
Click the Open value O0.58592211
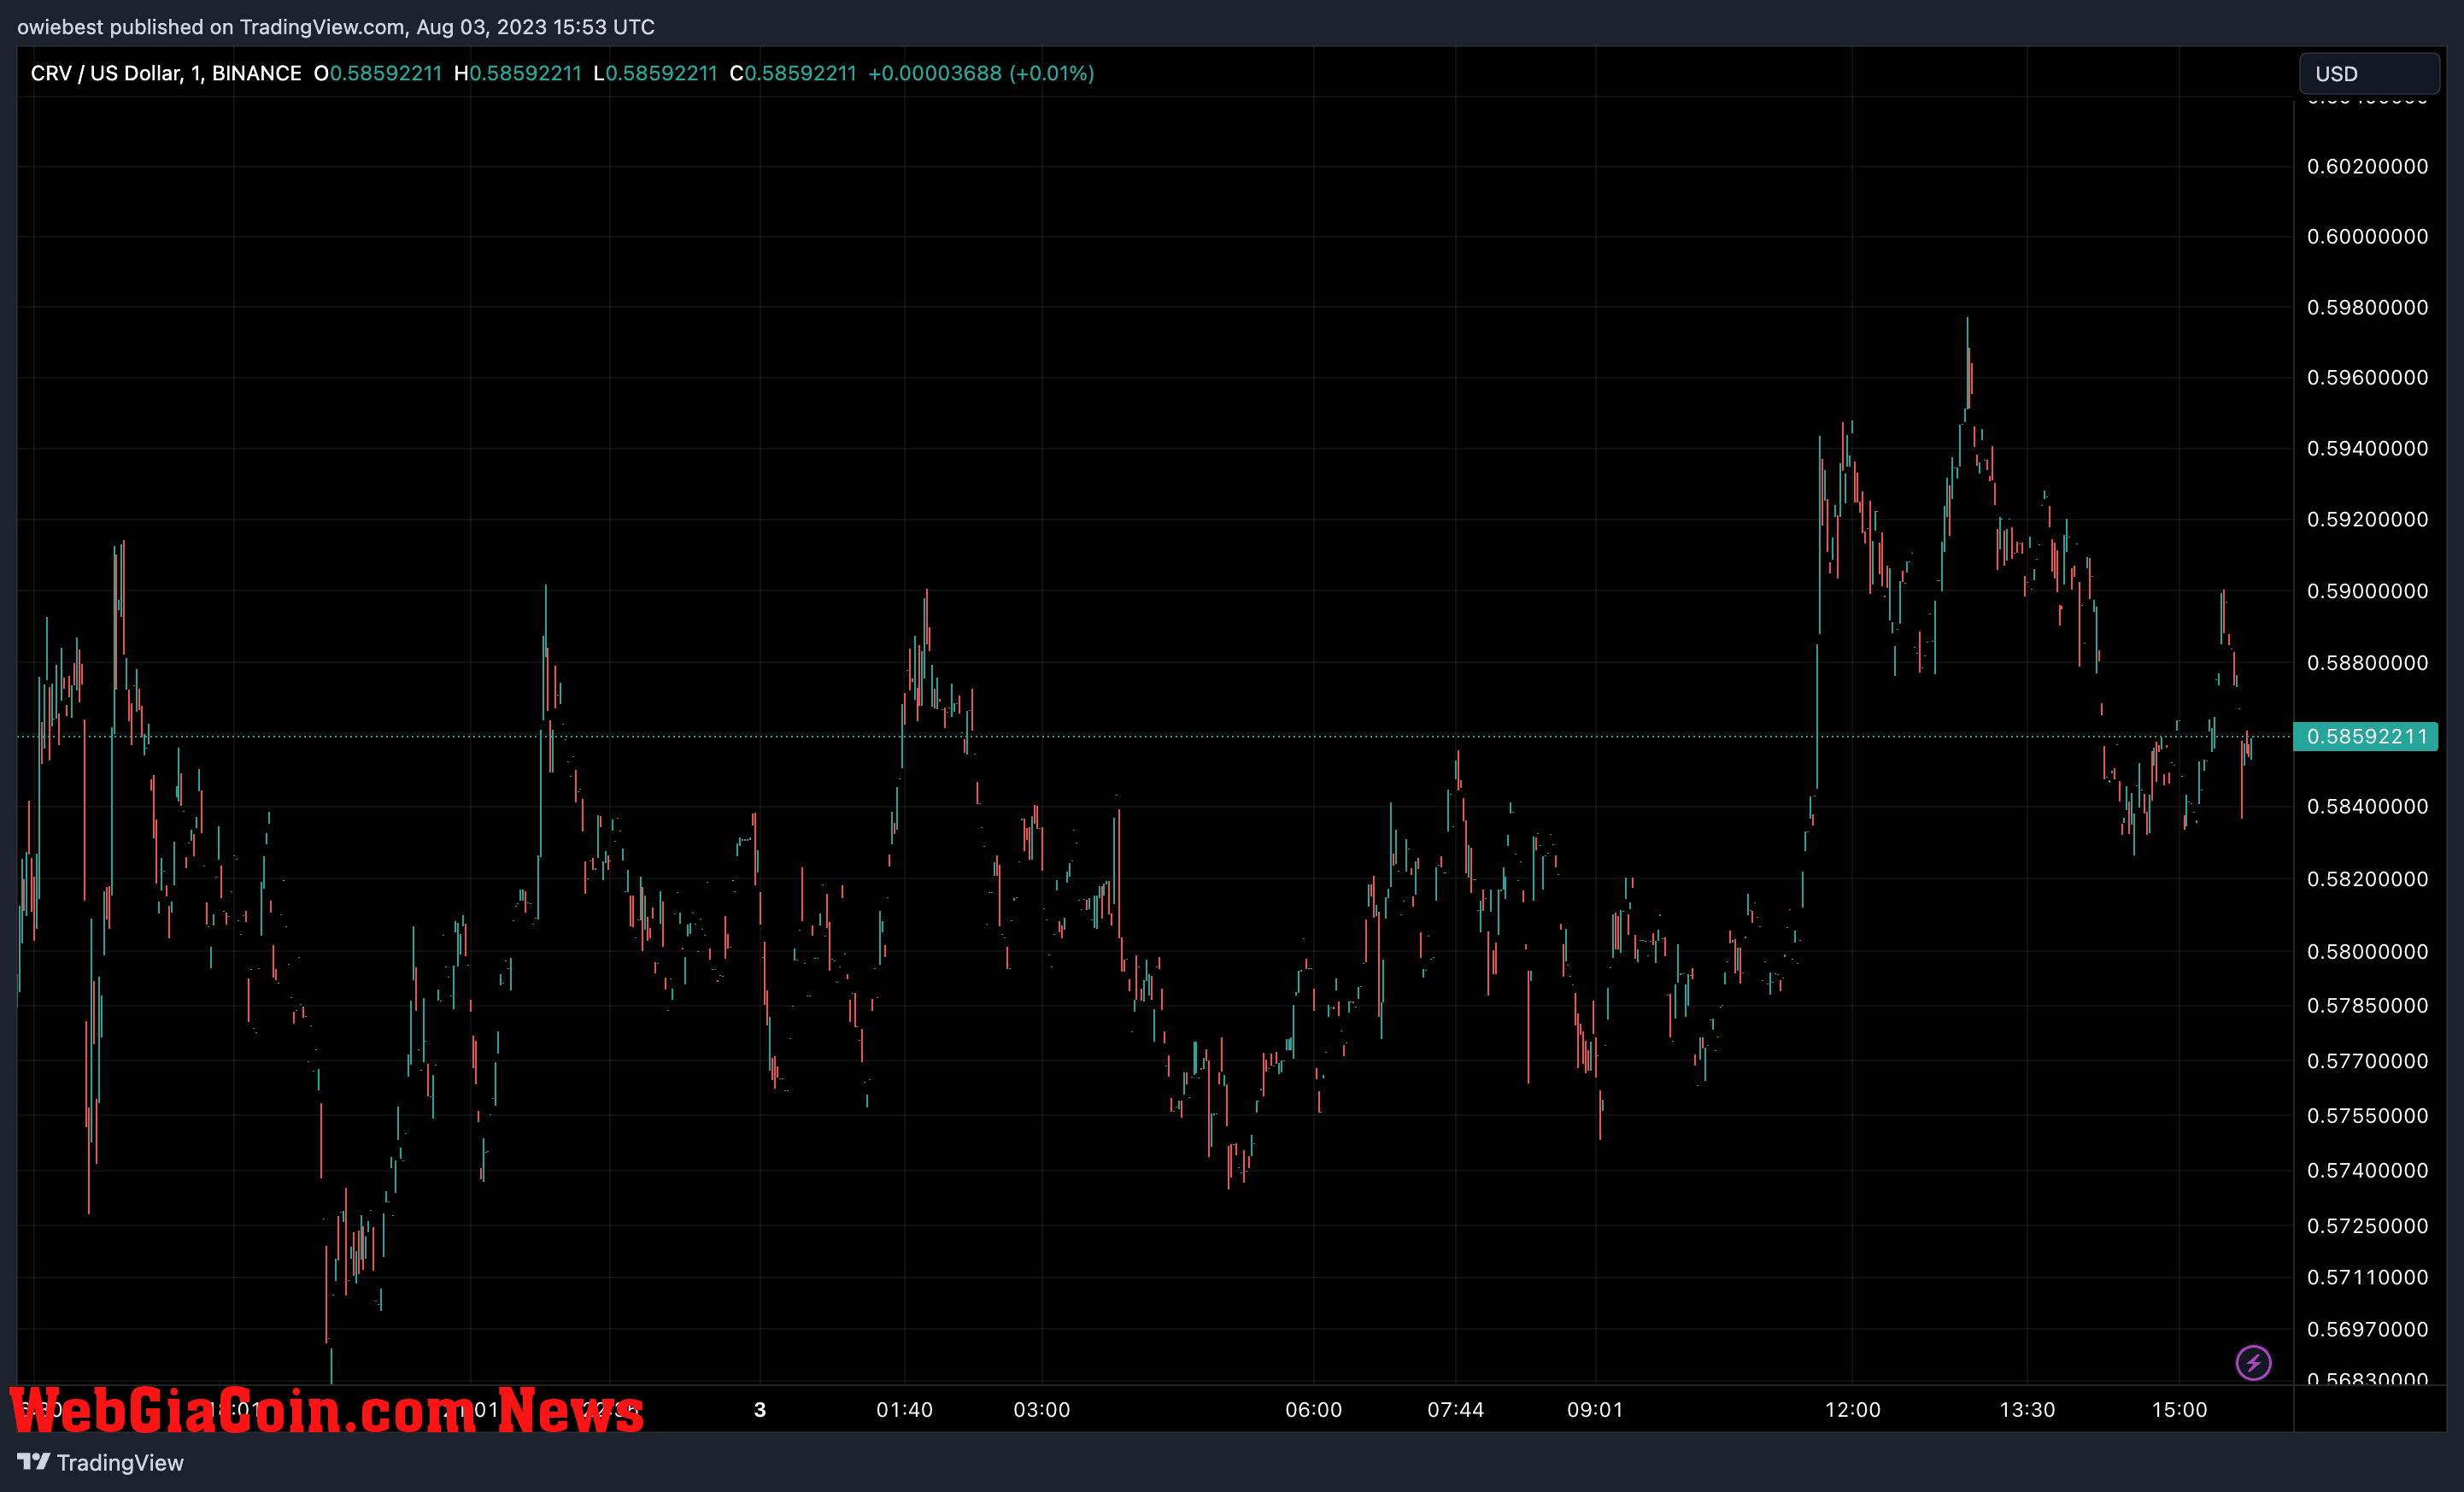click(x=378, y=73)
